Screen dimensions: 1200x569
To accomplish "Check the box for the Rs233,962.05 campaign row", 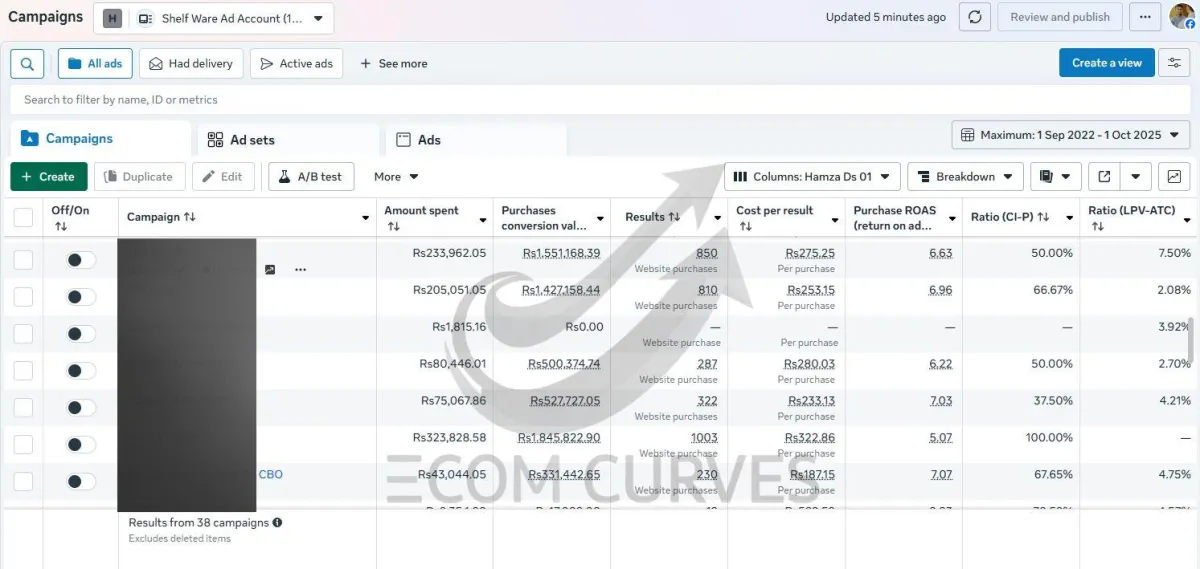I will pos(23,260).
